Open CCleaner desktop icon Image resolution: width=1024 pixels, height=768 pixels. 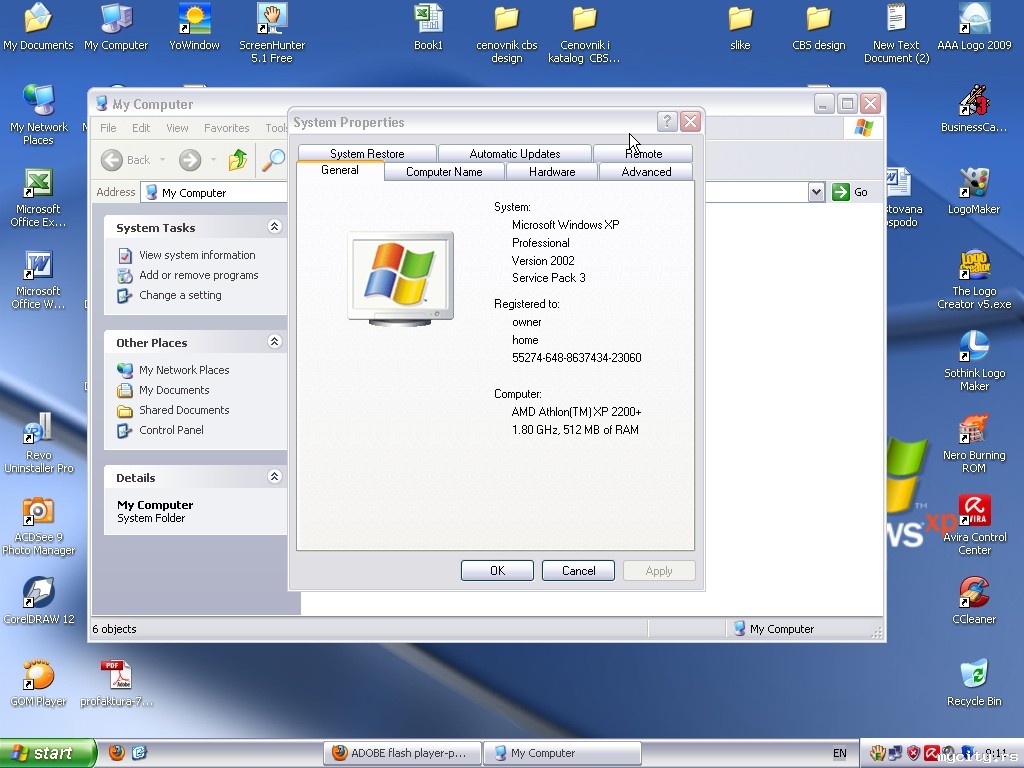(x=973, y=594)
